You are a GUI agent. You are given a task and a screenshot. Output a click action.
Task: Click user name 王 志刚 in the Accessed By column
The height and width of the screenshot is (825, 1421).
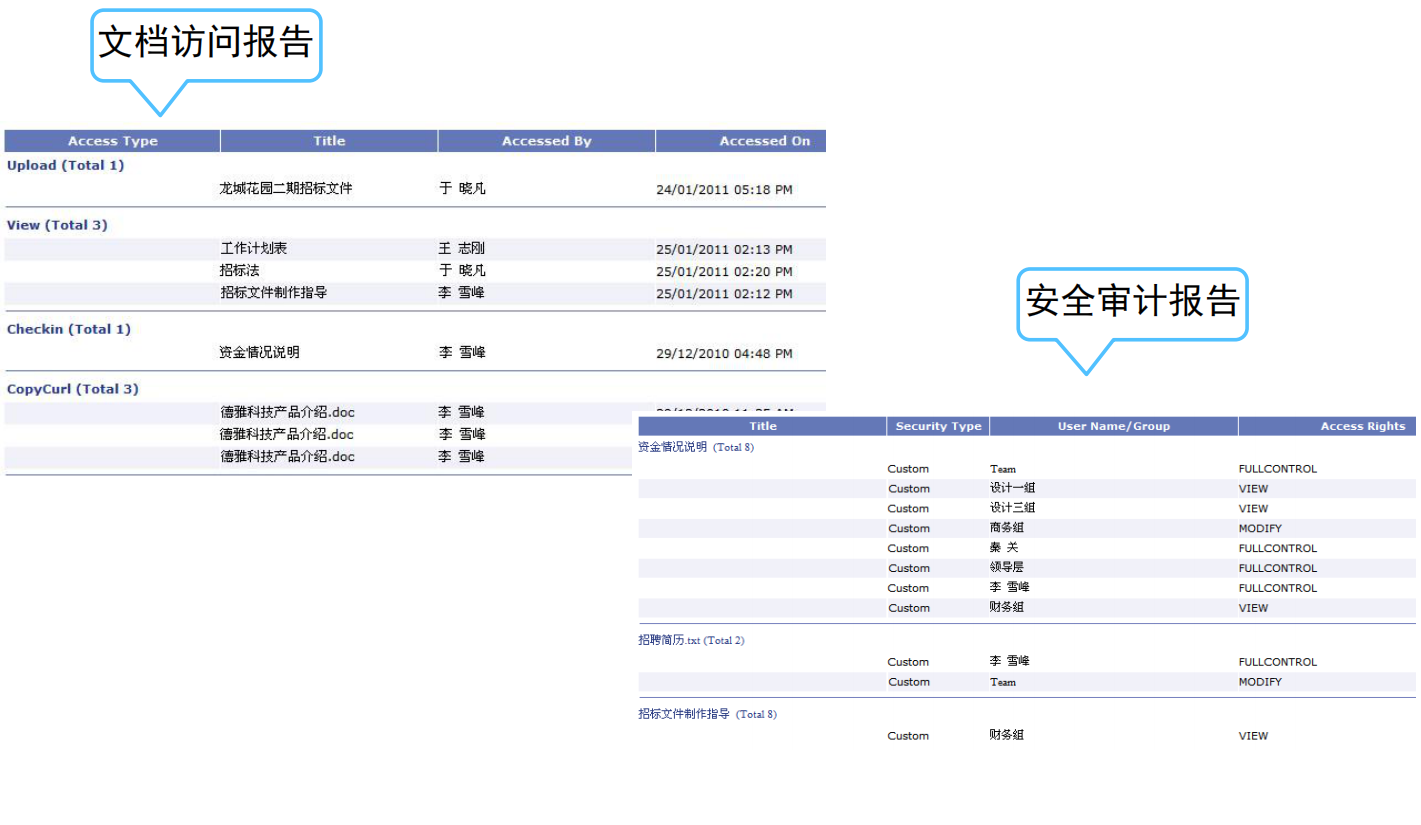(461, 249)
